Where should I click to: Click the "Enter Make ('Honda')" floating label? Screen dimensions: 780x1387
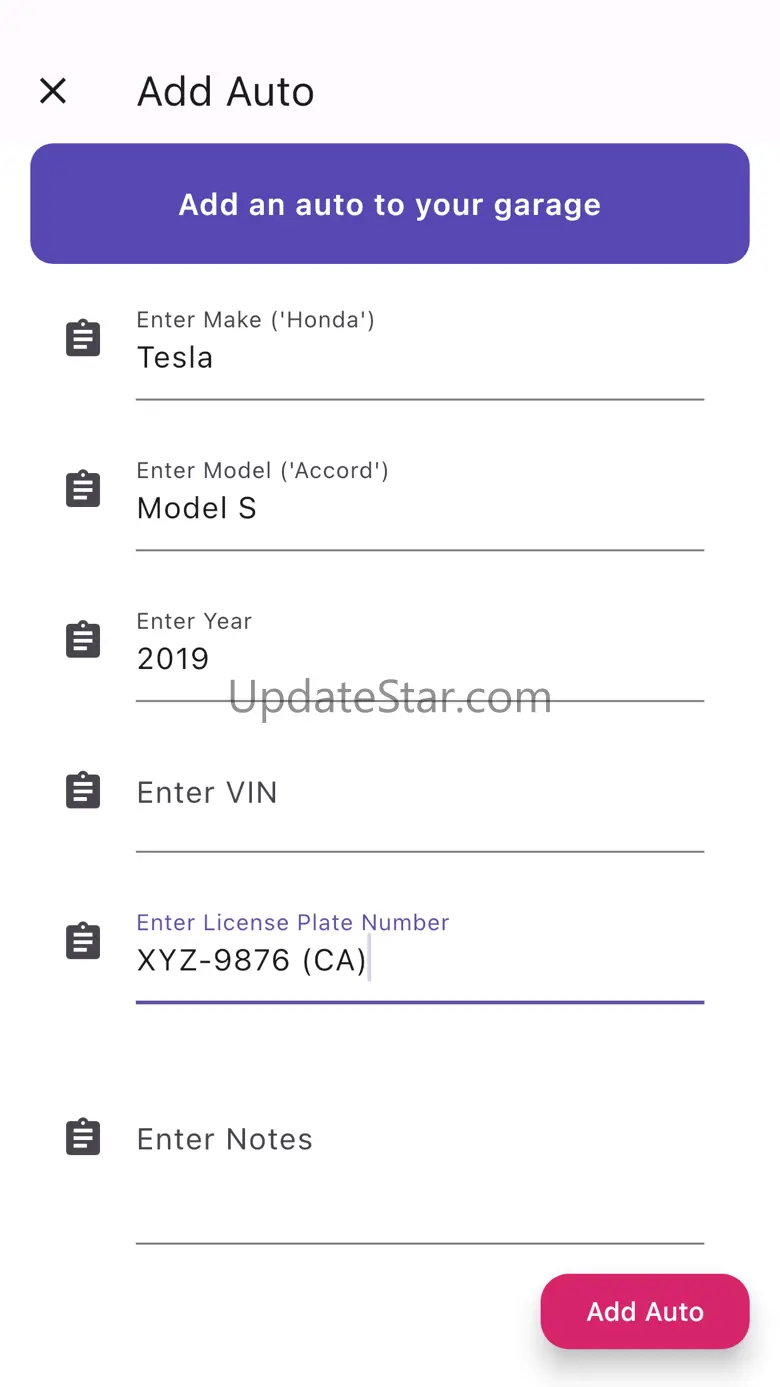tap(256, 320)
